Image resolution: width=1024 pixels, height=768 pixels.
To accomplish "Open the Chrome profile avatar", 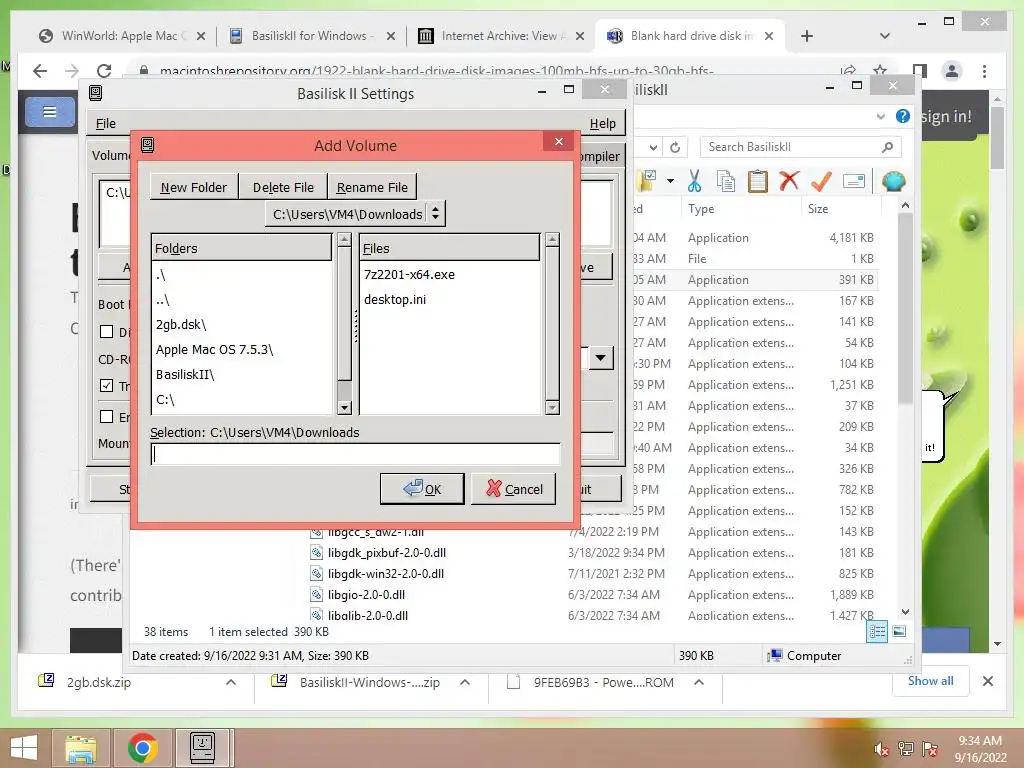I will tap(952, 71).
